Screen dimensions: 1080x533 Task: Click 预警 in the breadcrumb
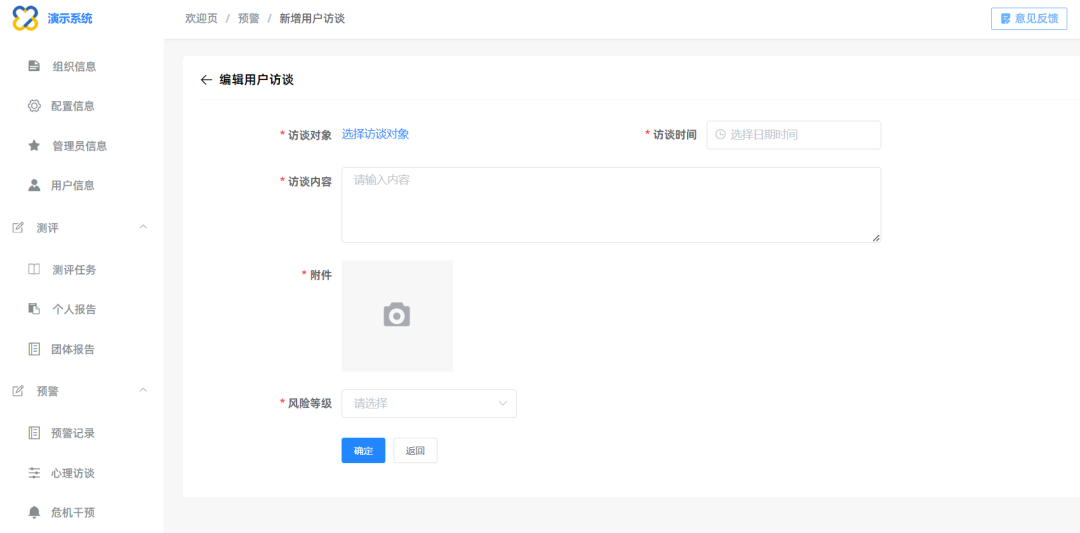(249, 19)
